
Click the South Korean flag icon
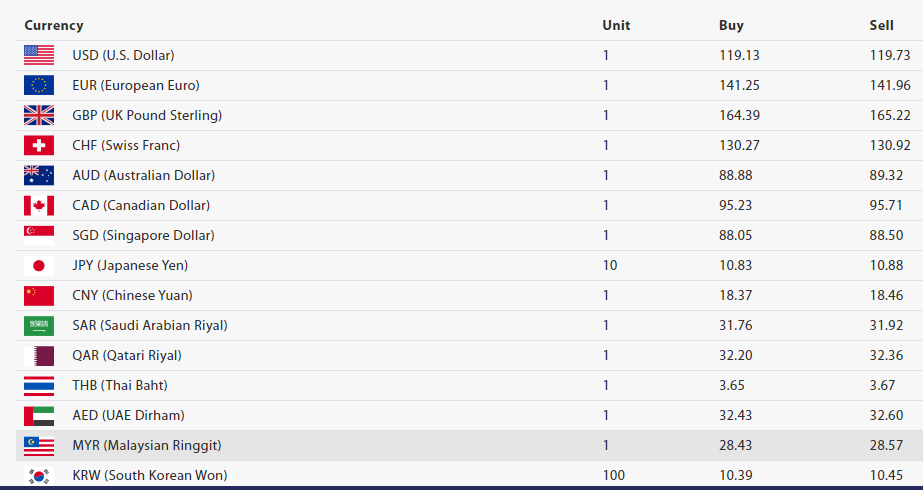tap(39, 476)
